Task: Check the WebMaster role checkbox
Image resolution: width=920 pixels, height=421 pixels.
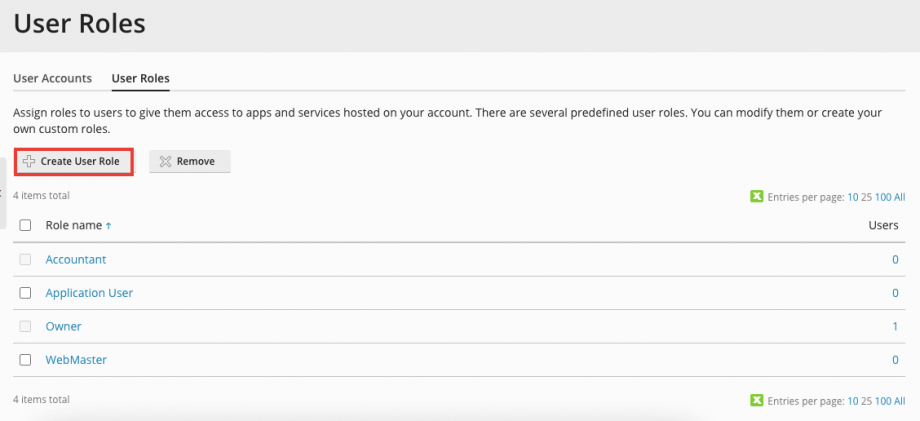Action: [26, 360]
